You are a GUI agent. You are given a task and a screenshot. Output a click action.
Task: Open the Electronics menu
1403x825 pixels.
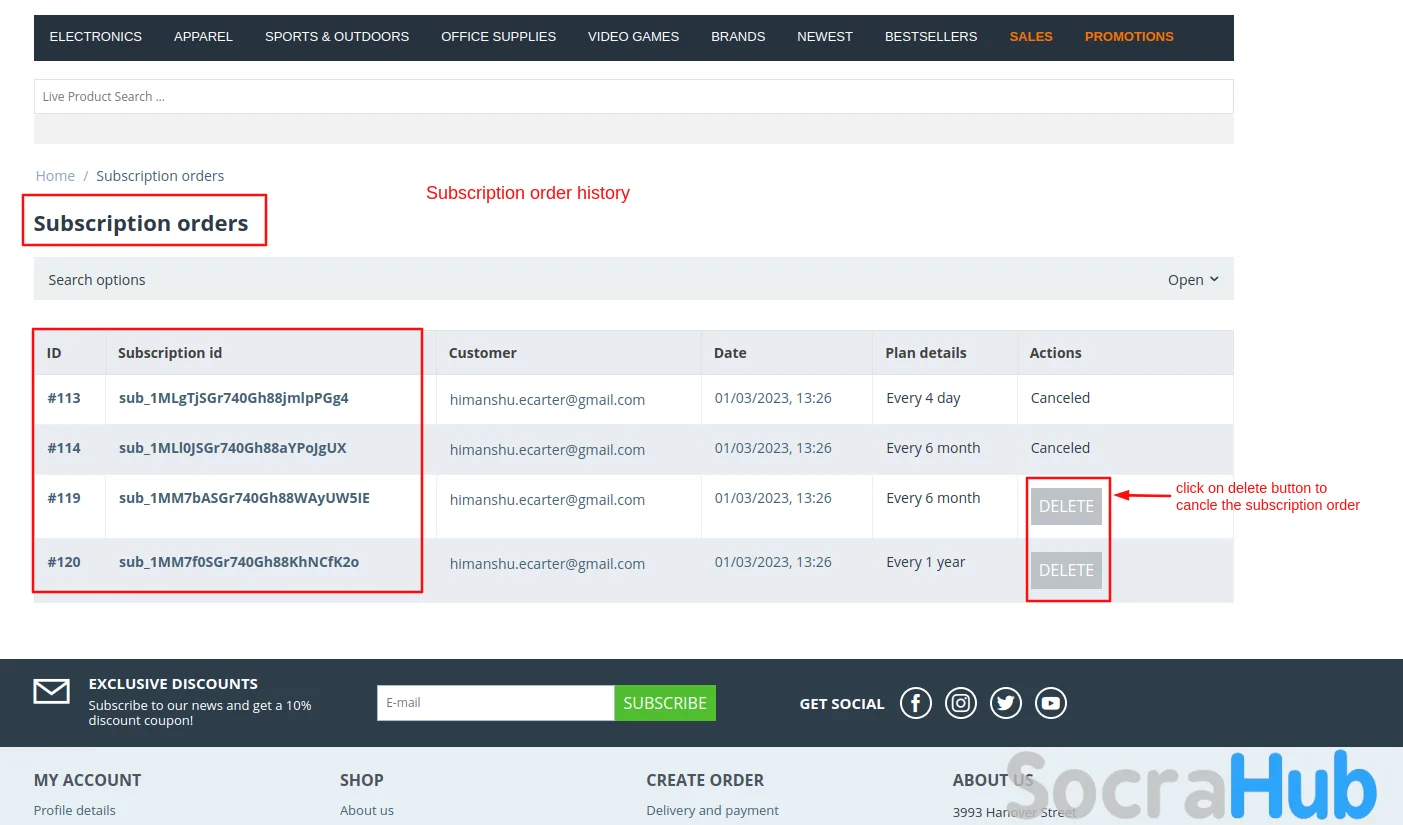[x=96, y=37]
